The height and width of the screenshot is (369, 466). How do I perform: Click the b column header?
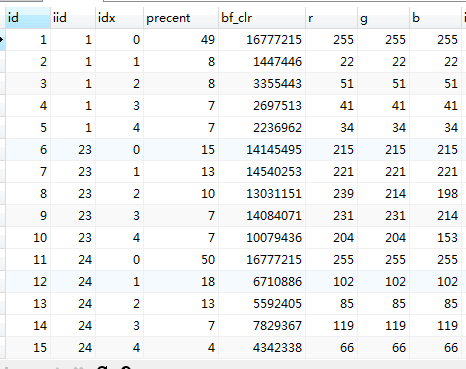tap(435, 18)
